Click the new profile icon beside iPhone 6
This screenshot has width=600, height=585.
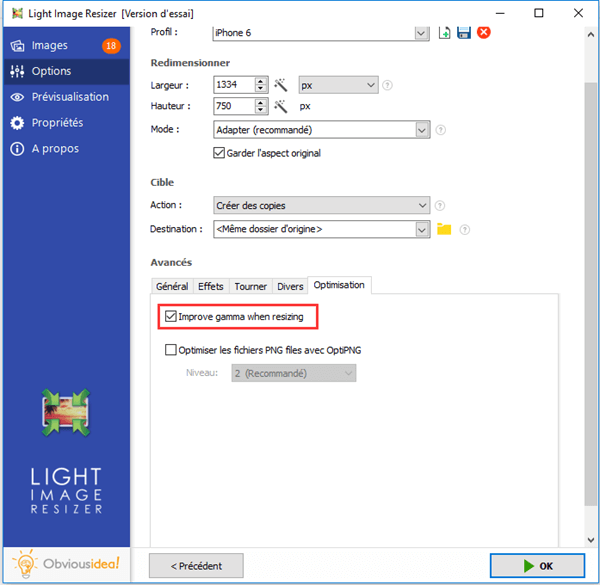[x=444, y=33]
